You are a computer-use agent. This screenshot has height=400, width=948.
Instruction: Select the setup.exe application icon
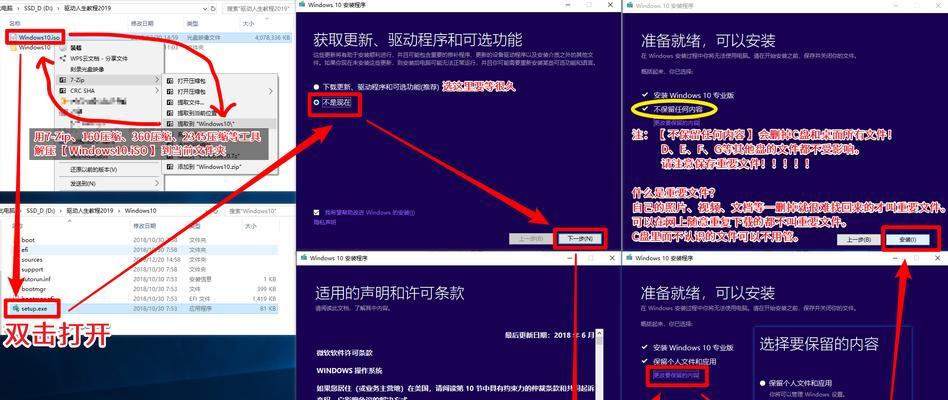pos(15,308)
